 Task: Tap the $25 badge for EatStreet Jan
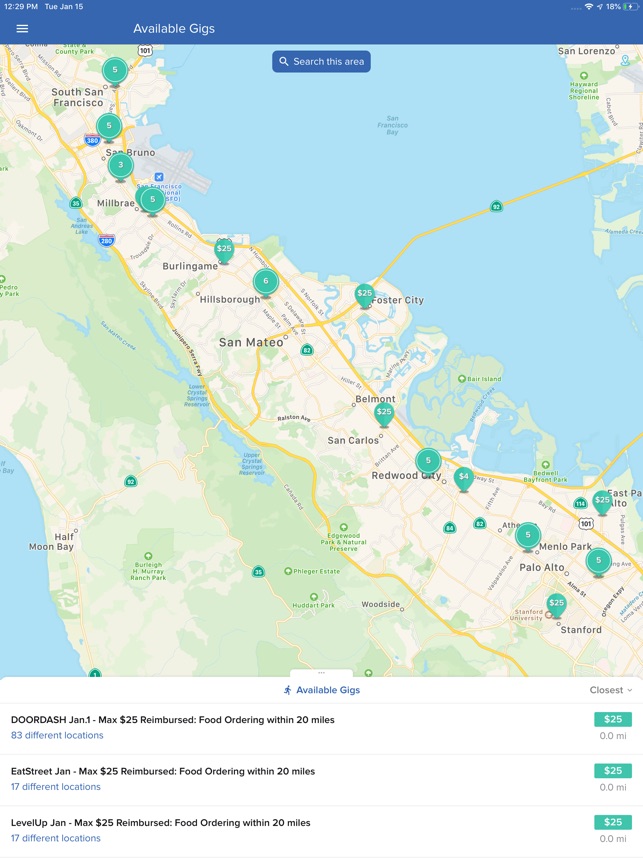point(613,770)
